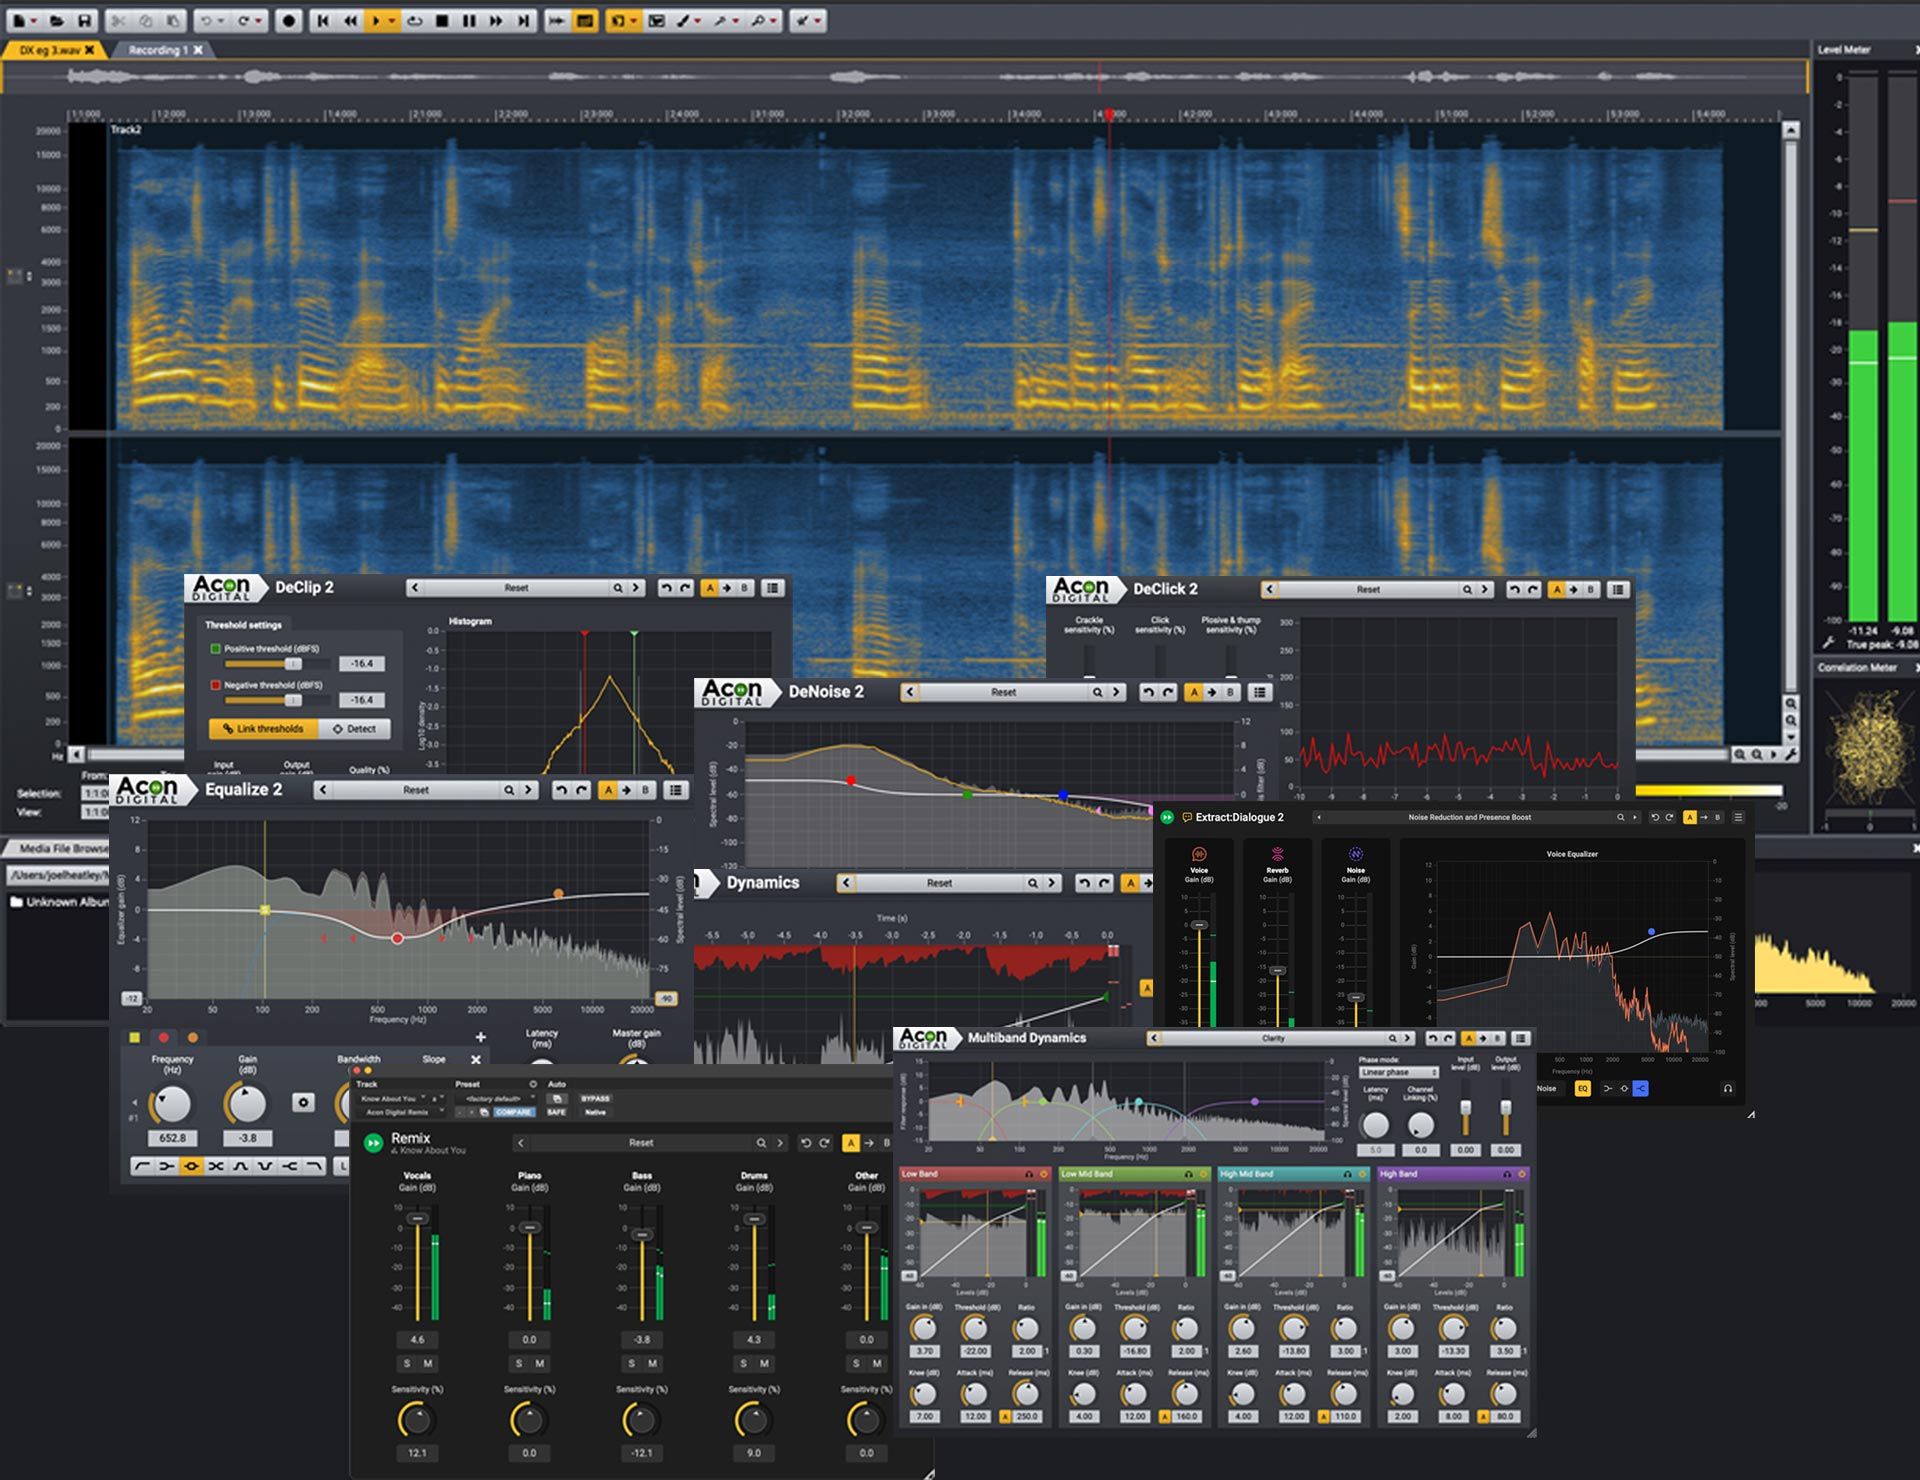Open the New file dropdown arrow

[x=34, y=20]
